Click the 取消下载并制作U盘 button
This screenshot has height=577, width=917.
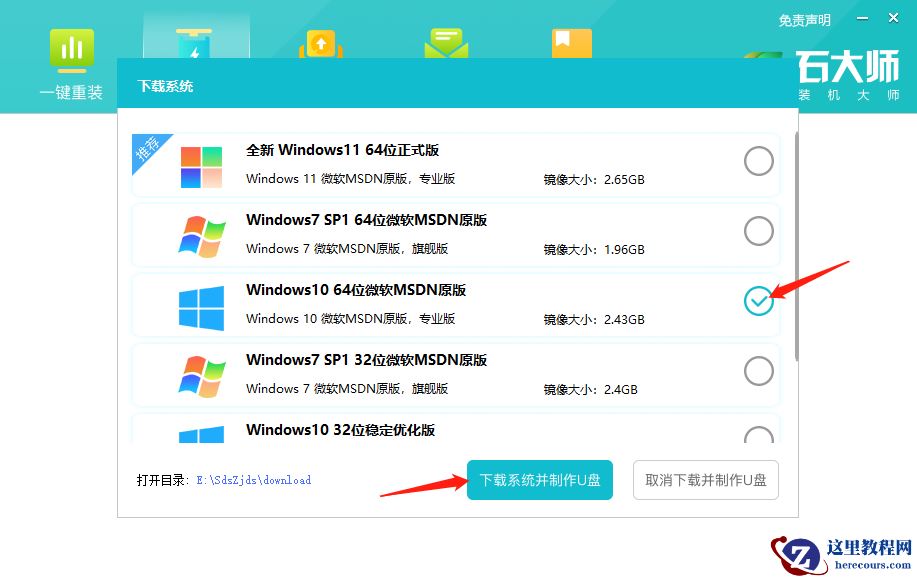(x=705, y=480)
